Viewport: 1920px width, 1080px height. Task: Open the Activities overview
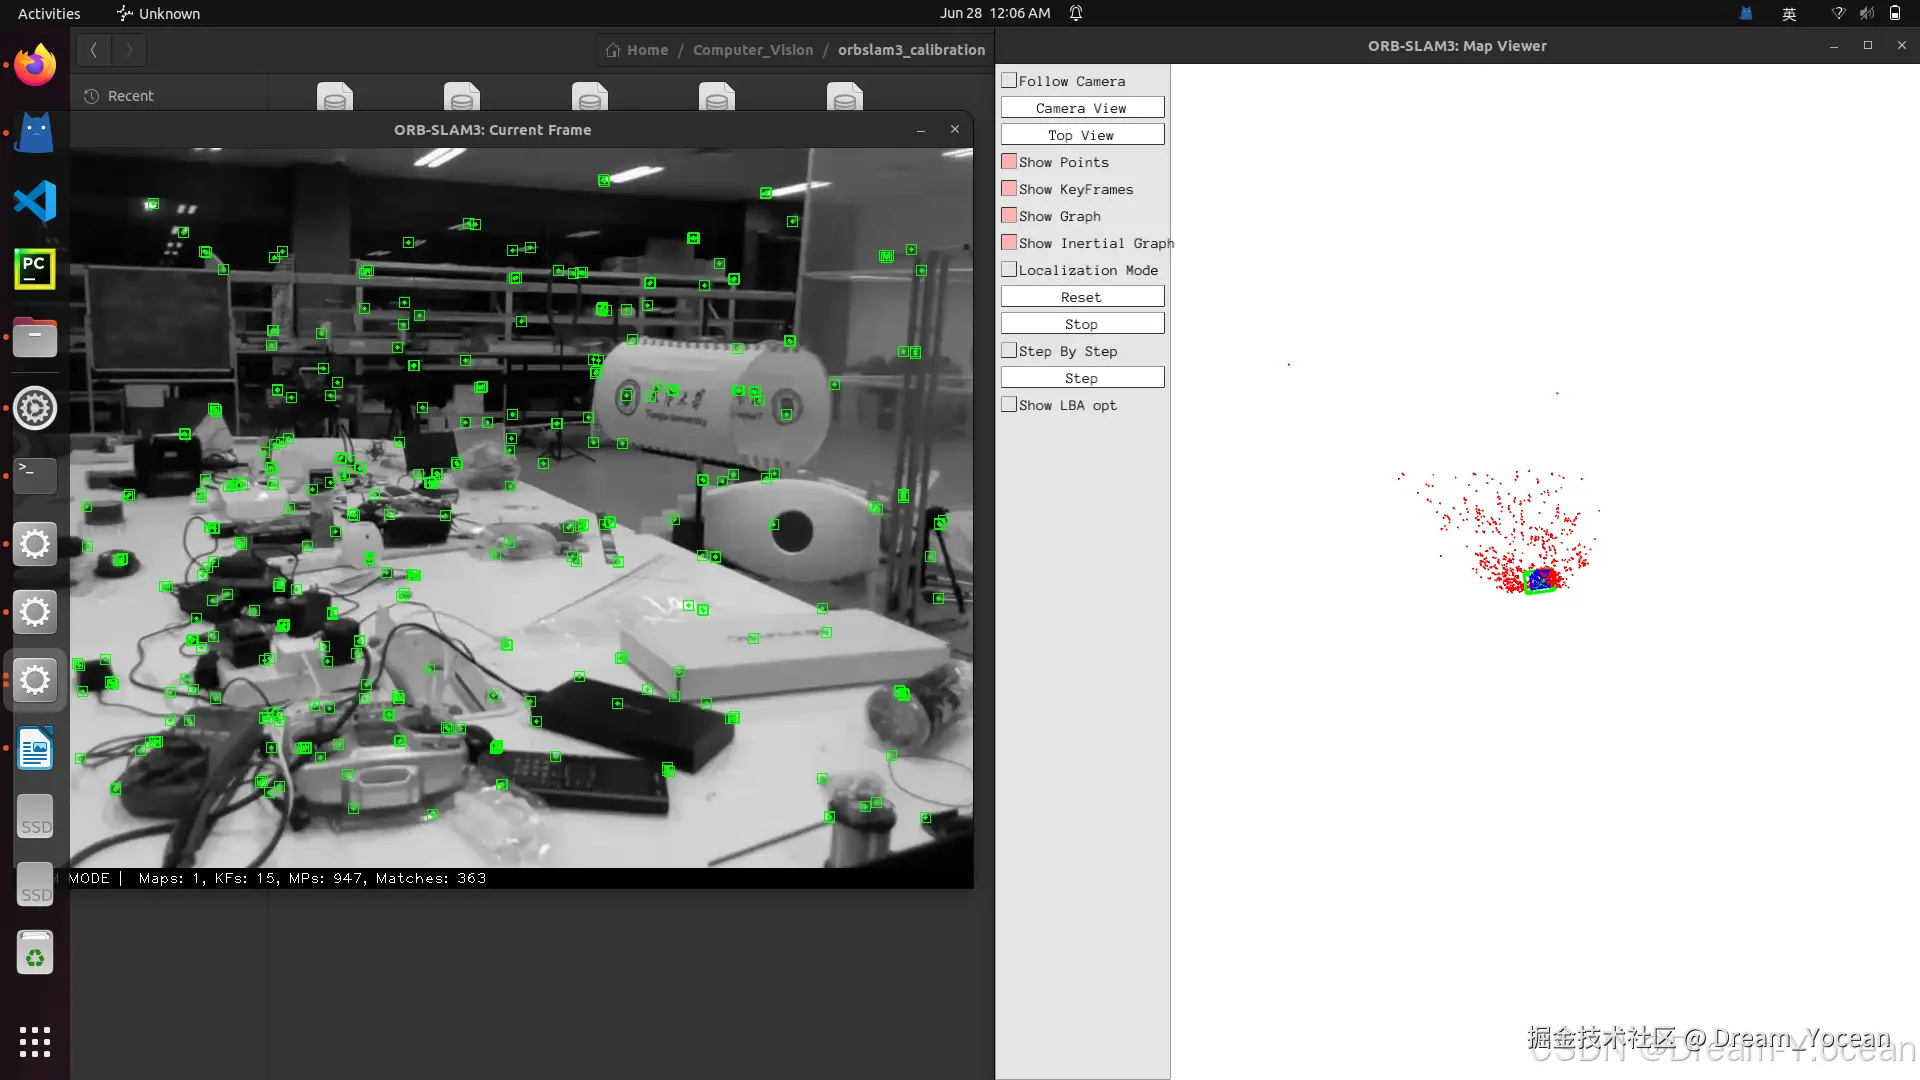pyautogui.click(x=49, y=13)
